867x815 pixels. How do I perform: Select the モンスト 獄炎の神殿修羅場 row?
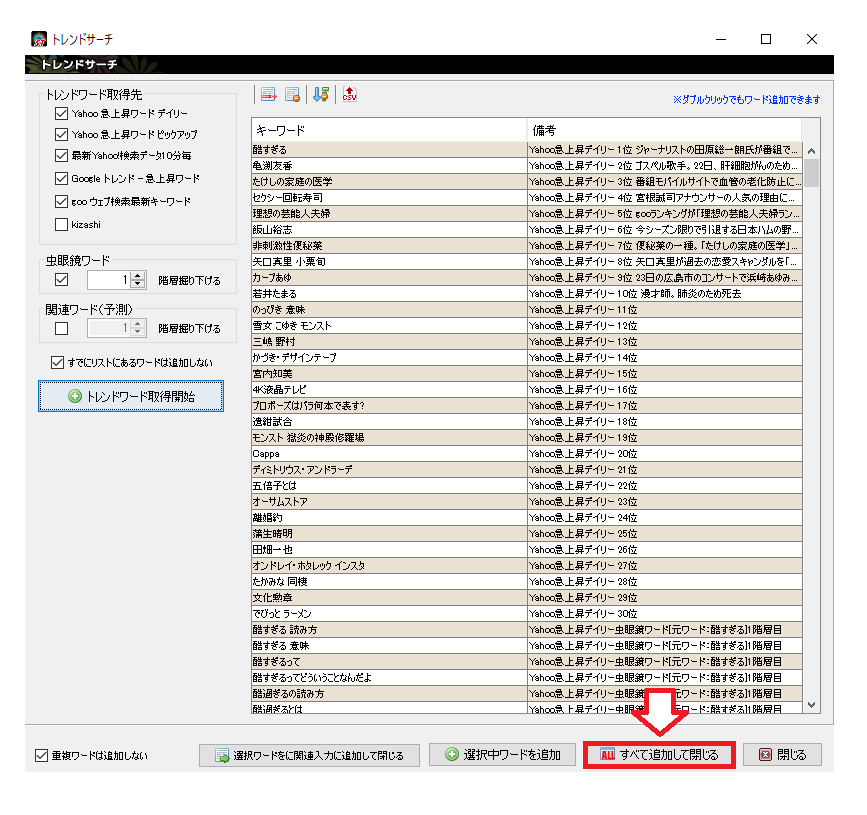(x=527, y=438)
